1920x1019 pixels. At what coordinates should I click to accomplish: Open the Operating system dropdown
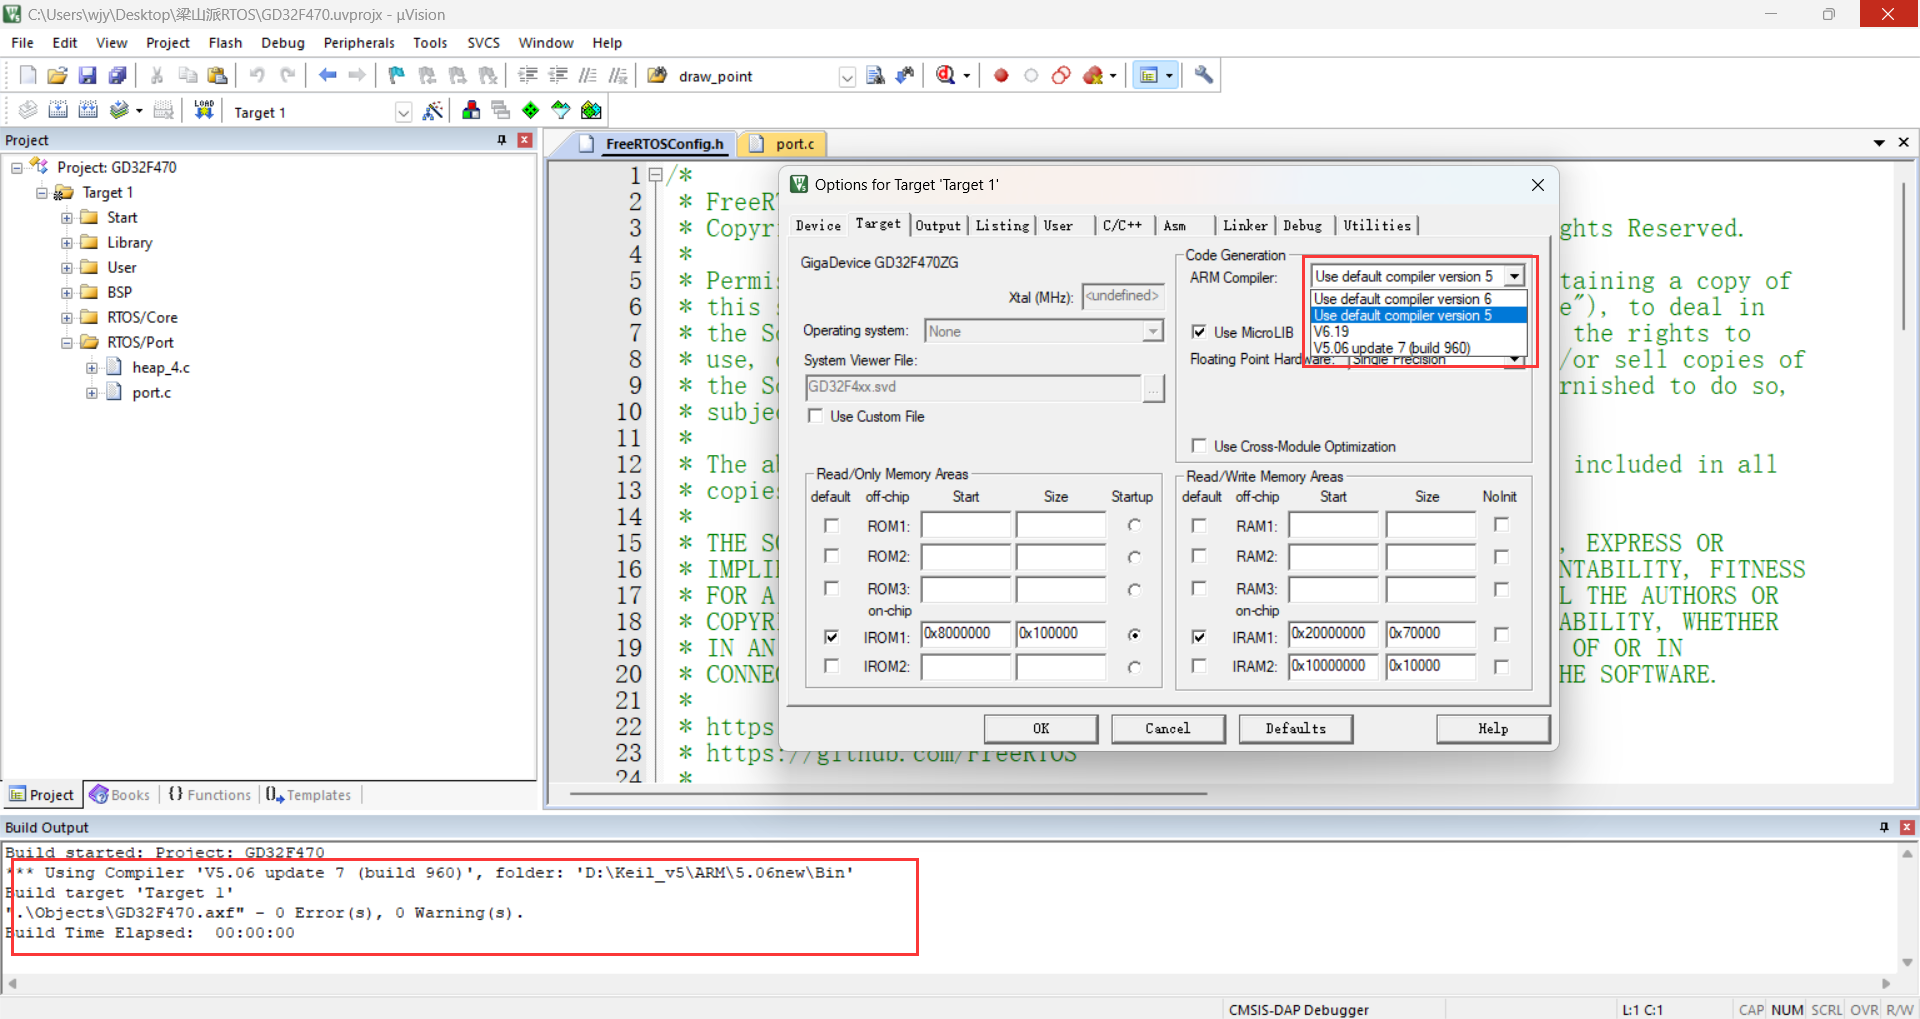1153,332
